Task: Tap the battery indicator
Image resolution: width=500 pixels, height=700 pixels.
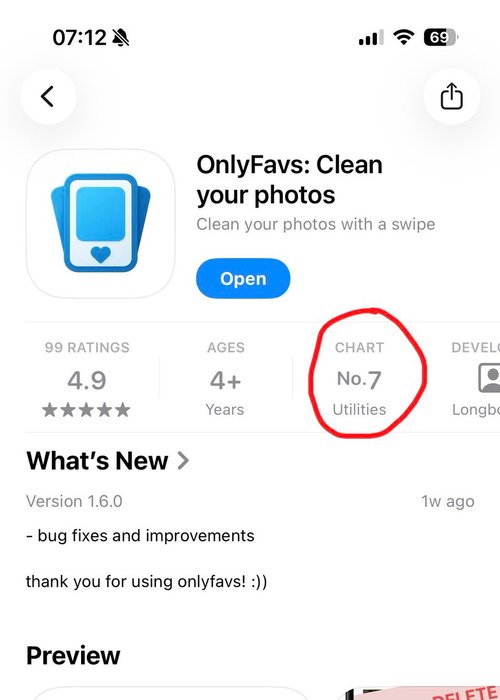Action: 441,38
